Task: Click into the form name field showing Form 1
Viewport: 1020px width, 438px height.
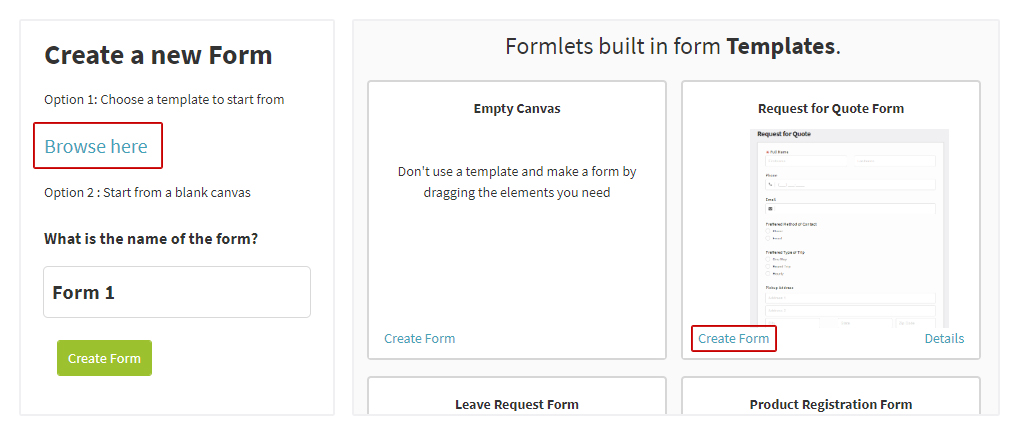Action: [x=177, y=292]
